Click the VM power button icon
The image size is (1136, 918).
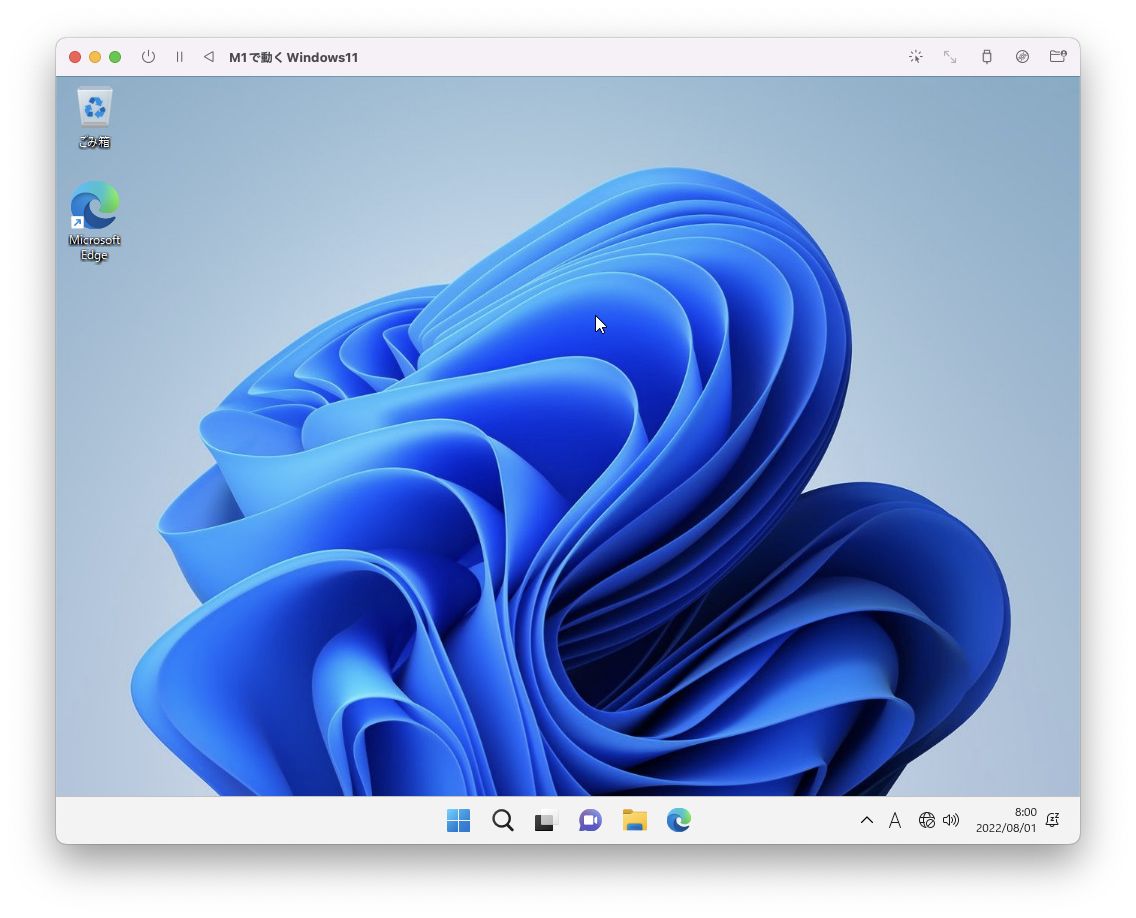click(x=149, y=57)
